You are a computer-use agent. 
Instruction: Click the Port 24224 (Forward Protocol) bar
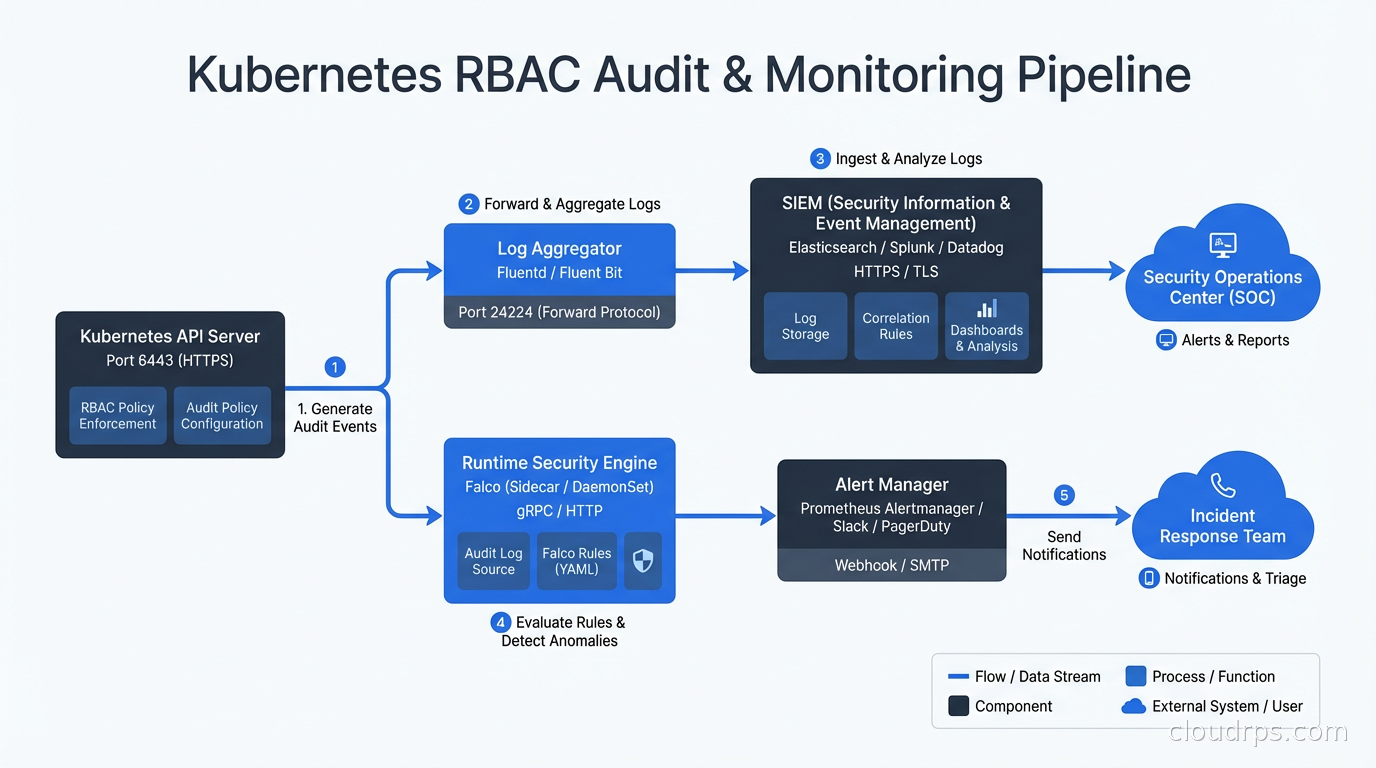click(559, 312)
